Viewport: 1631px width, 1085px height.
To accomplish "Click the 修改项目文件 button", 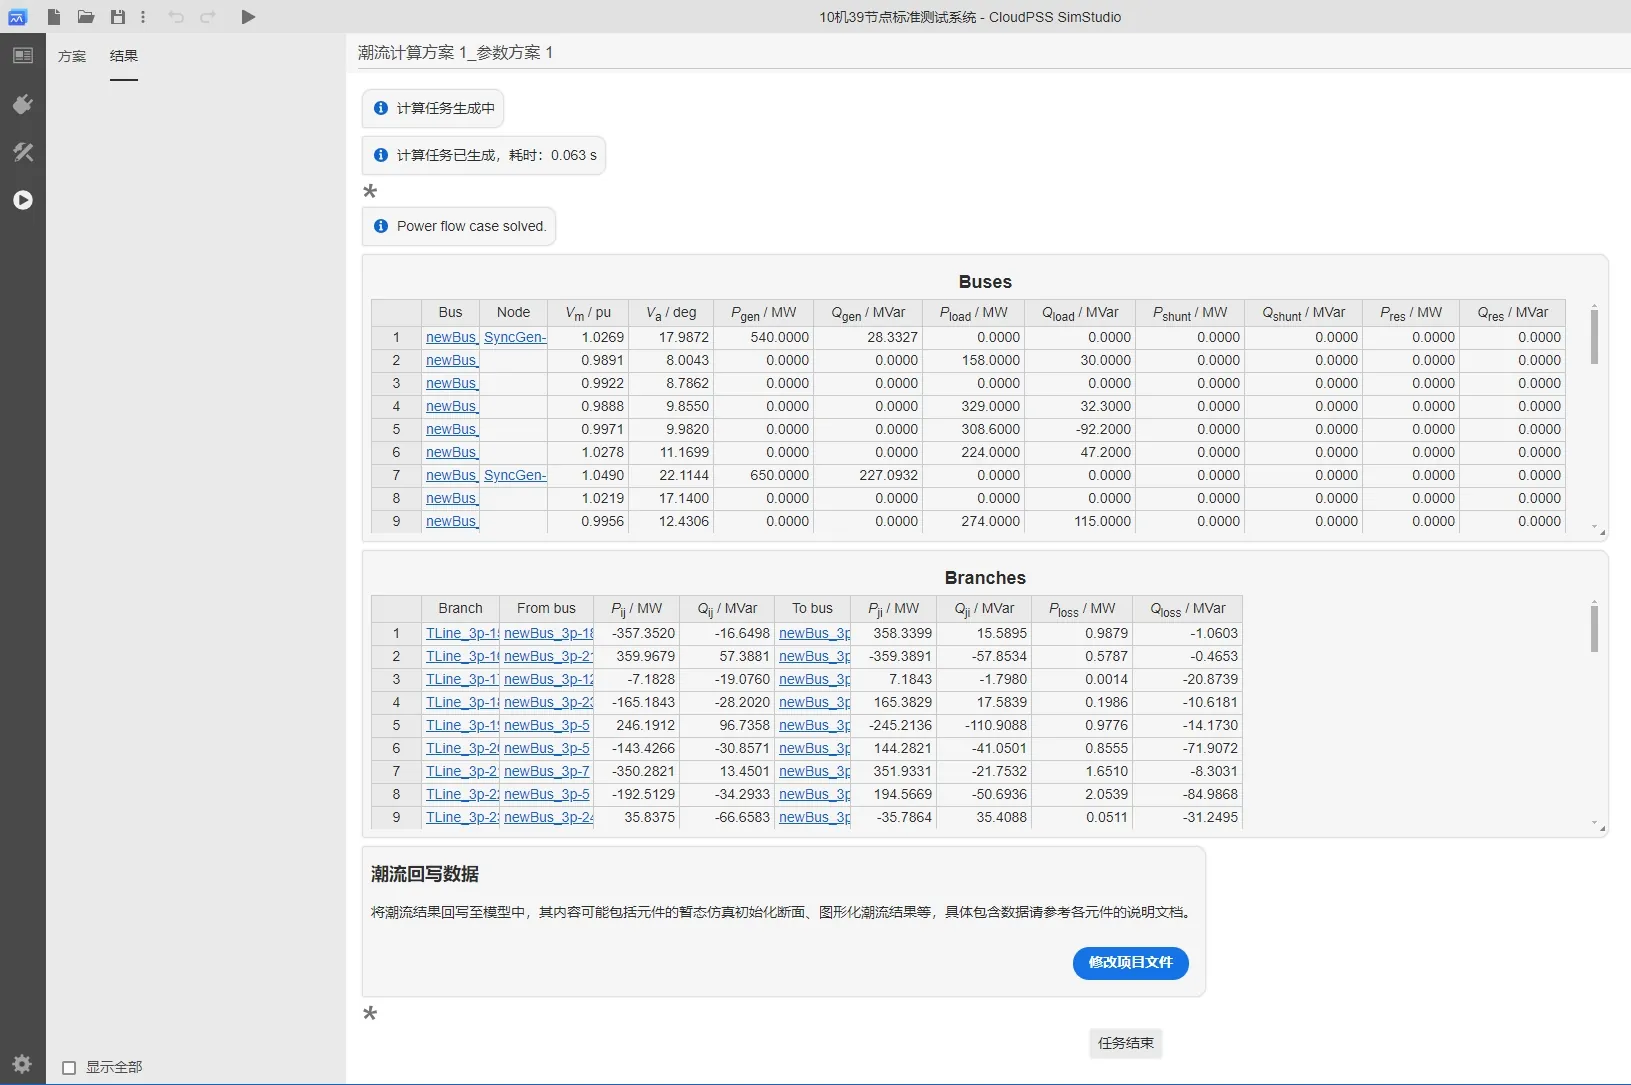I will tap(1131, 963).
